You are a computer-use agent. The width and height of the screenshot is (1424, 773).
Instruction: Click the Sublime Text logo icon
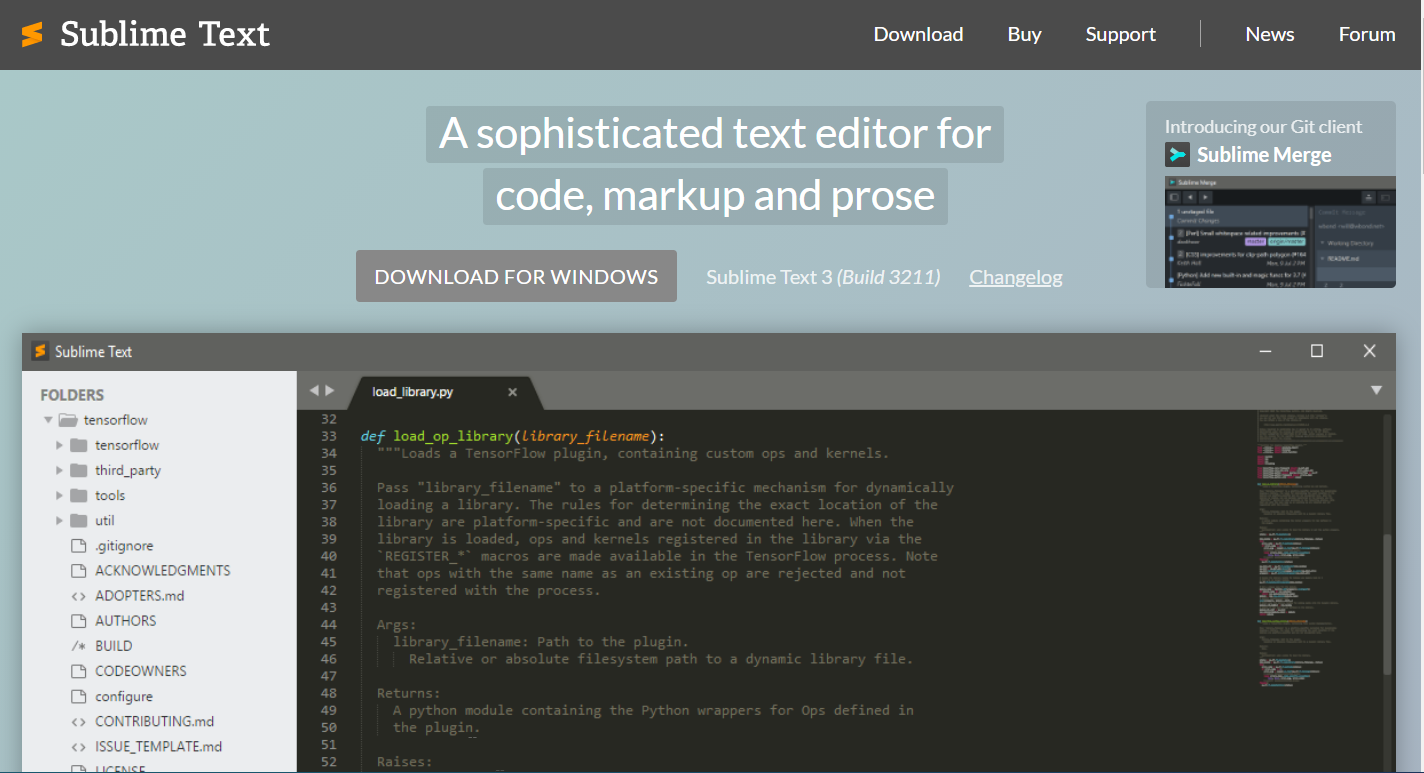click(32, 34)
